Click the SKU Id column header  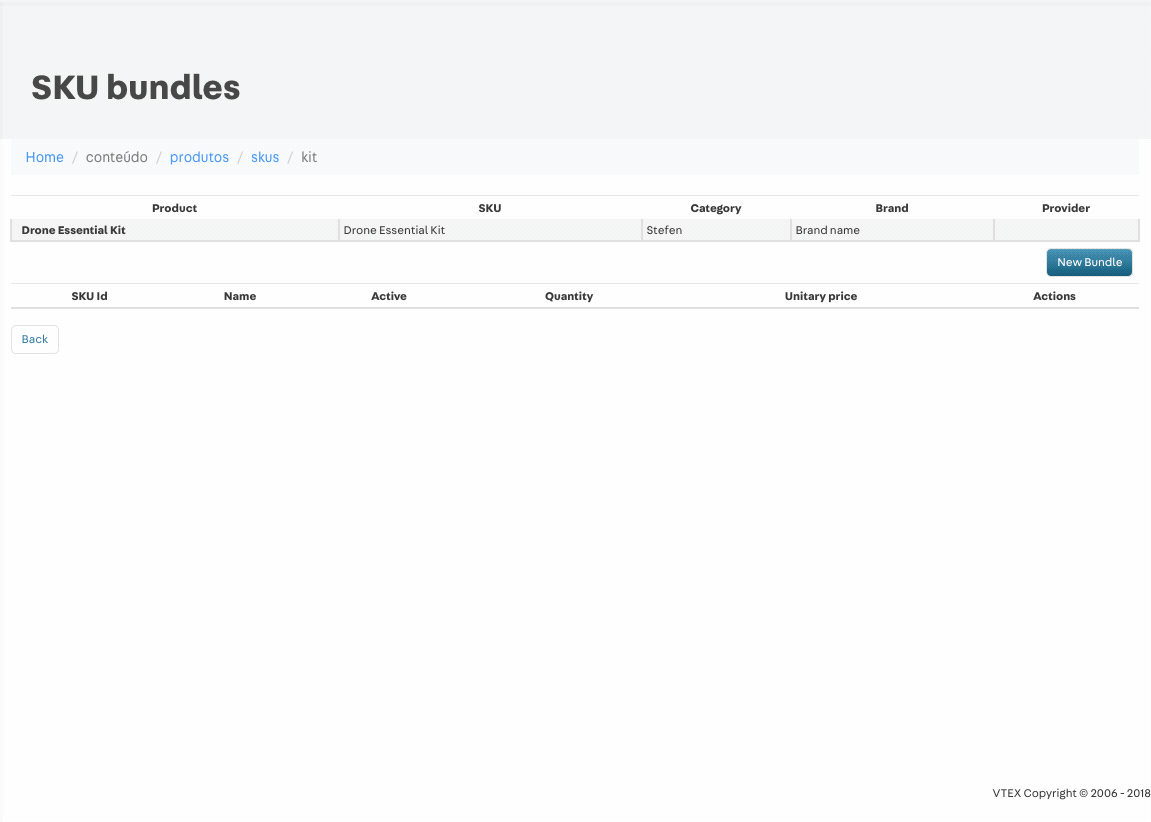coord(90,296)
